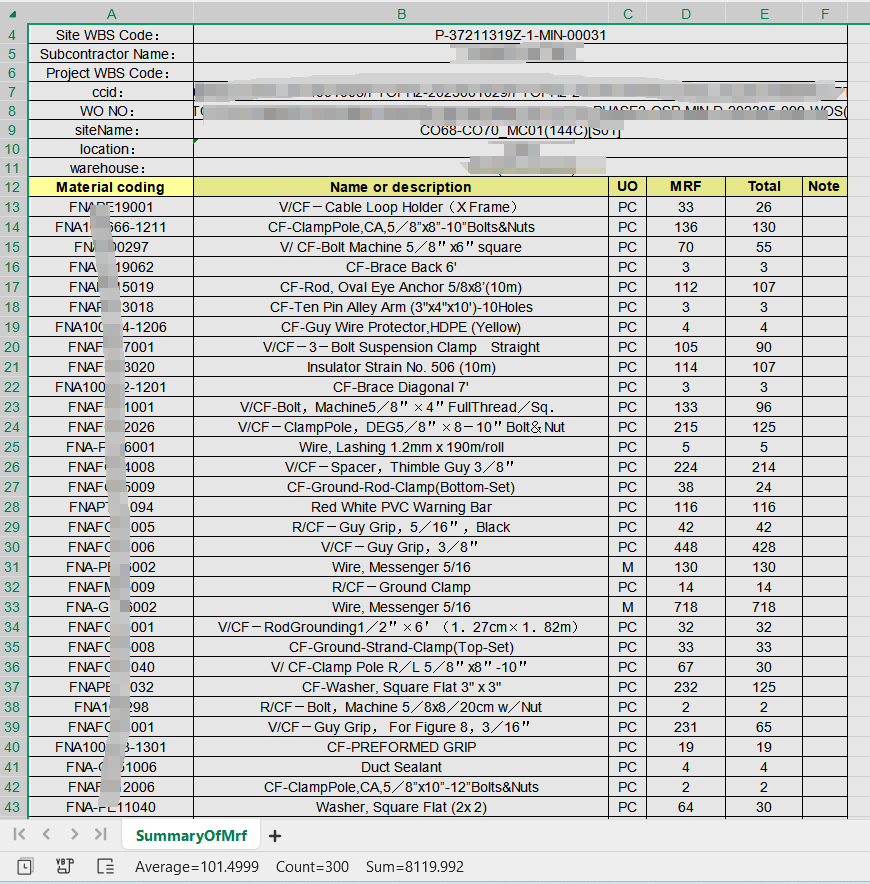
Task: Click the MRF header cell
Action: pyautogui.click(x=686, y=187)
